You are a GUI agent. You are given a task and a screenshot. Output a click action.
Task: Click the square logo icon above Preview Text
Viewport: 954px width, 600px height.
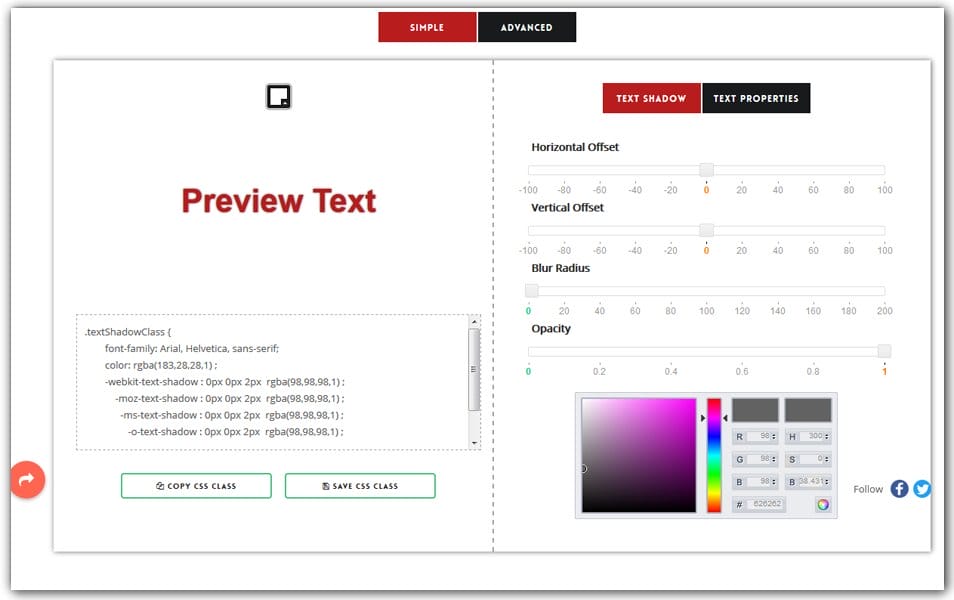point(277,95)
